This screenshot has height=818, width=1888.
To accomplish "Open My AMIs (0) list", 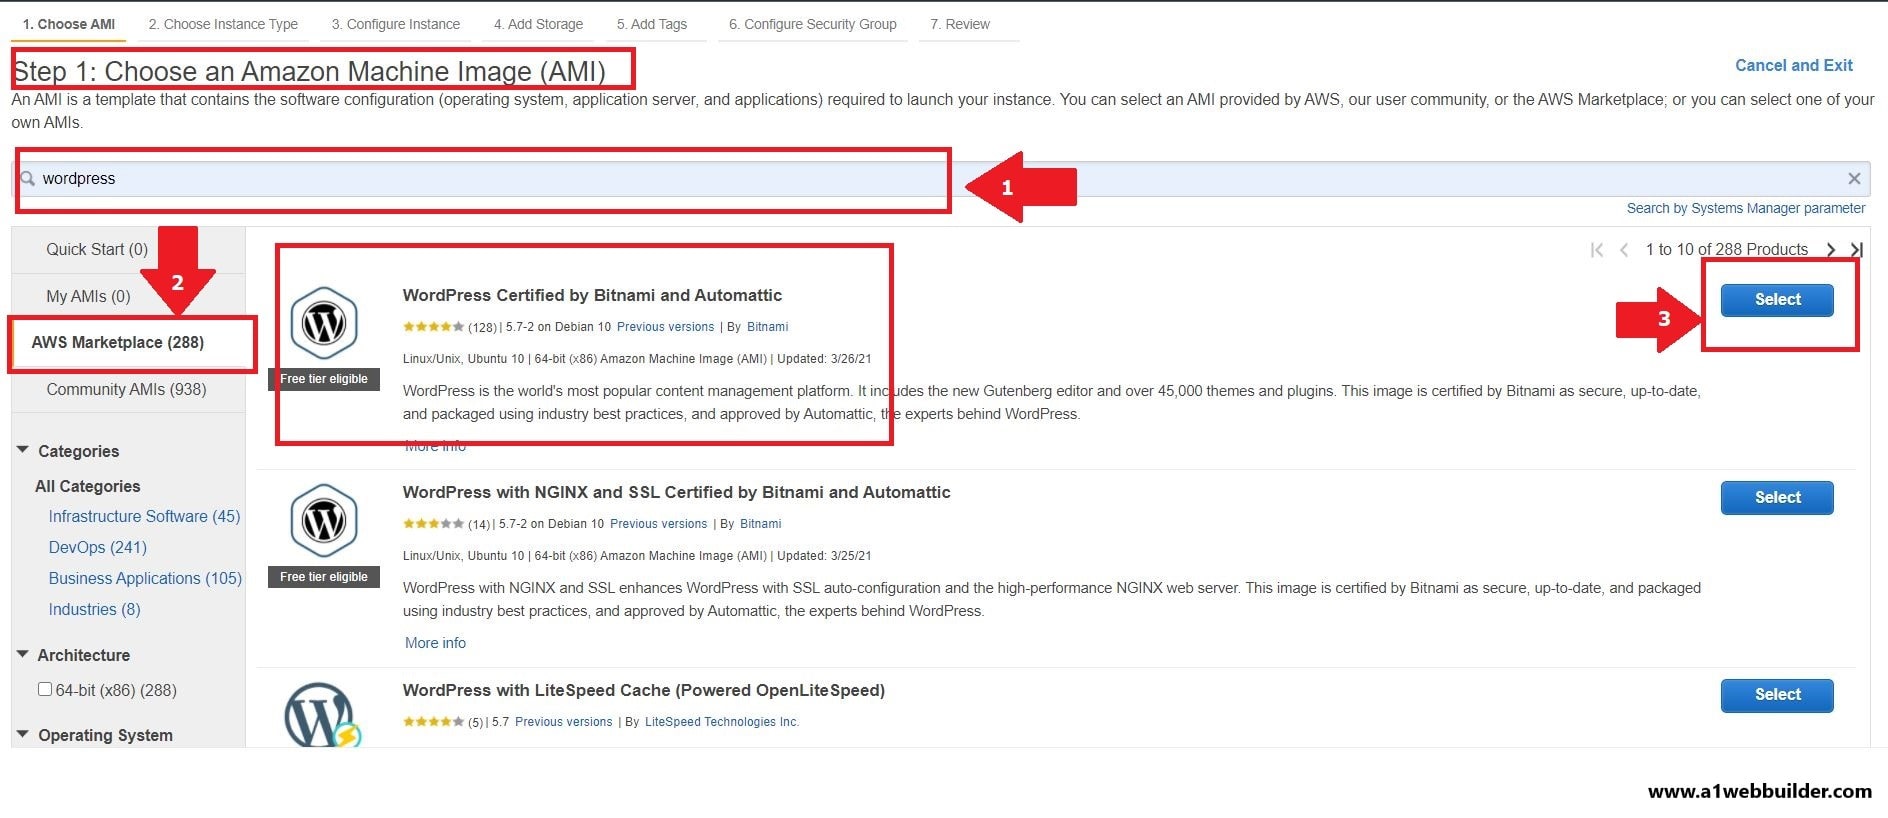I will (88, 297).
